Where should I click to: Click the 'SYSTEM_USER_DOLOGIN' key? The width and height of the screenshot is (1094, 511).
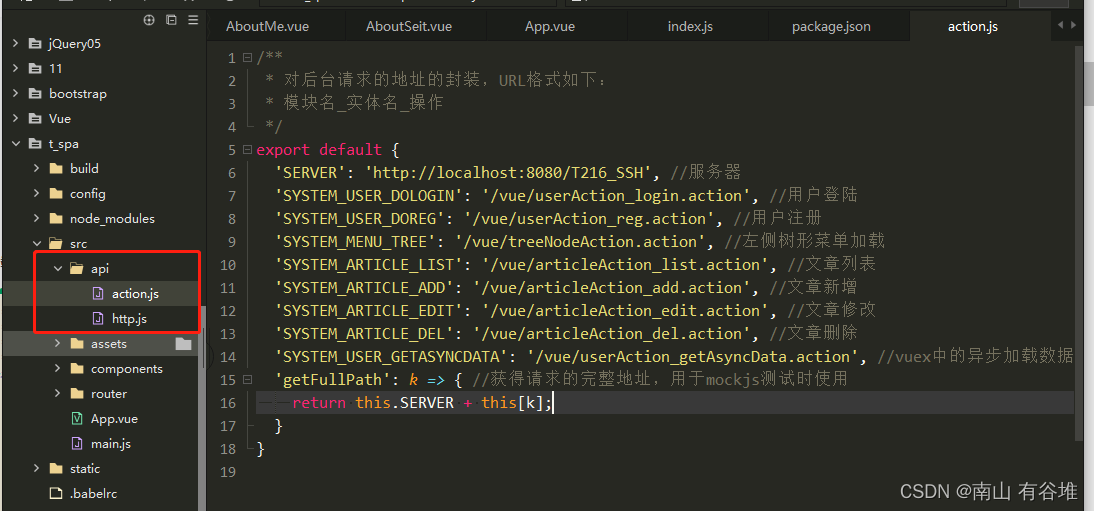point(369,195)
